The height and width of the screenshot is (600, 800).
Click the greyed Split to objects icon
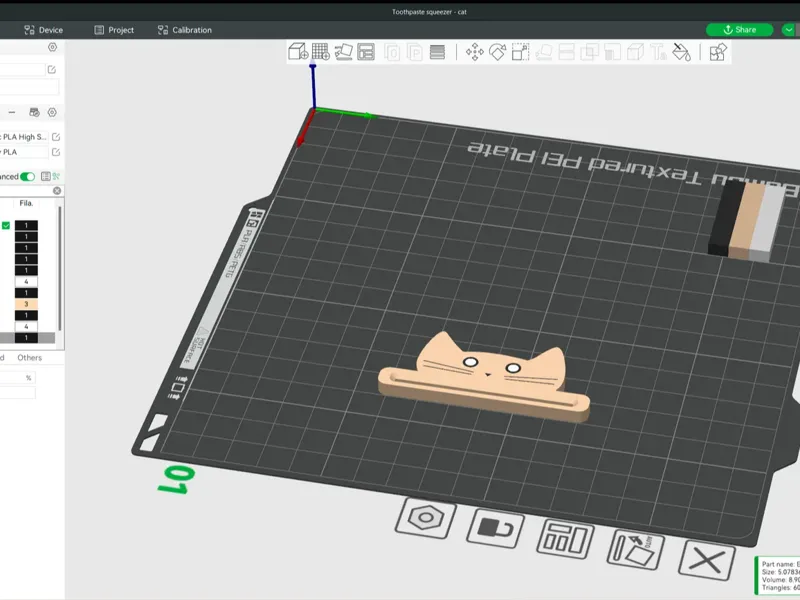point(392,52)
